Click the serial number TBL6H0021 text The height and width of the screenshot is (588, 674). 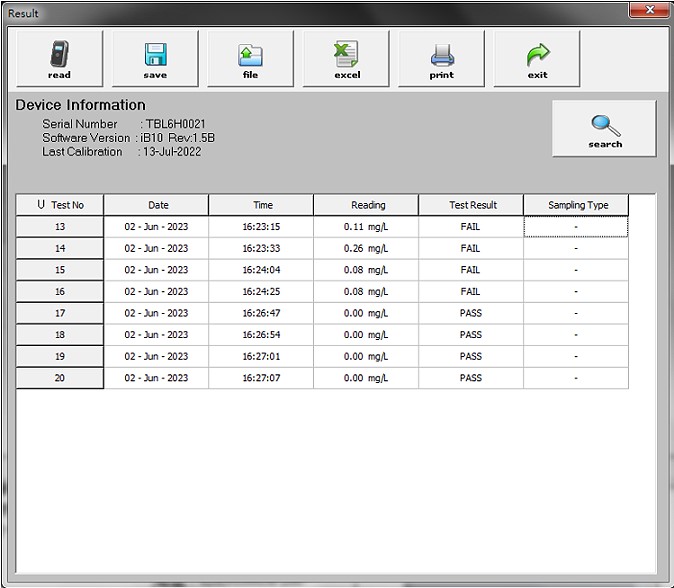click(x=175, y=124)
